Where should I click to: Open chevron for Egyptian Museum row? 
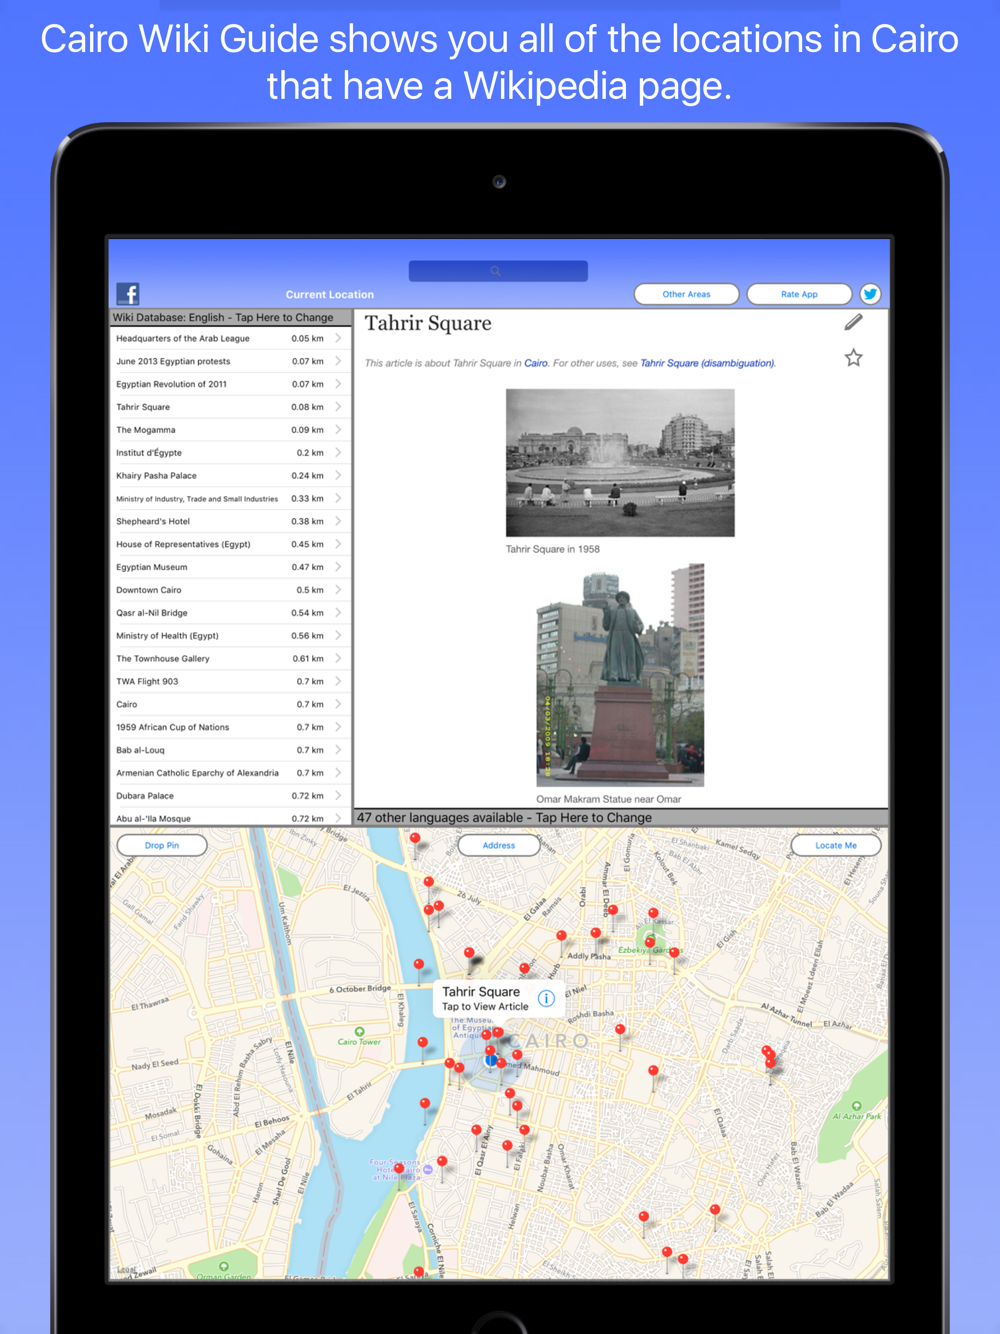coord(338,567)
